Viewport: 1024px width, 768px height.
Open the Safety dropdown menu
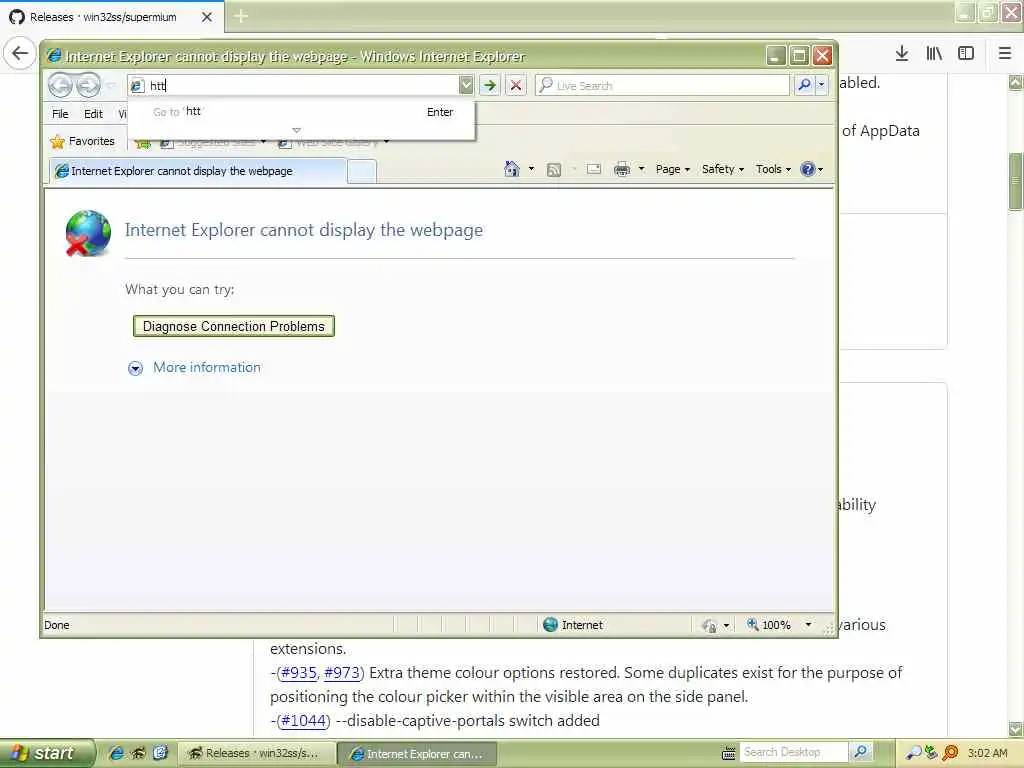[722, 169]
